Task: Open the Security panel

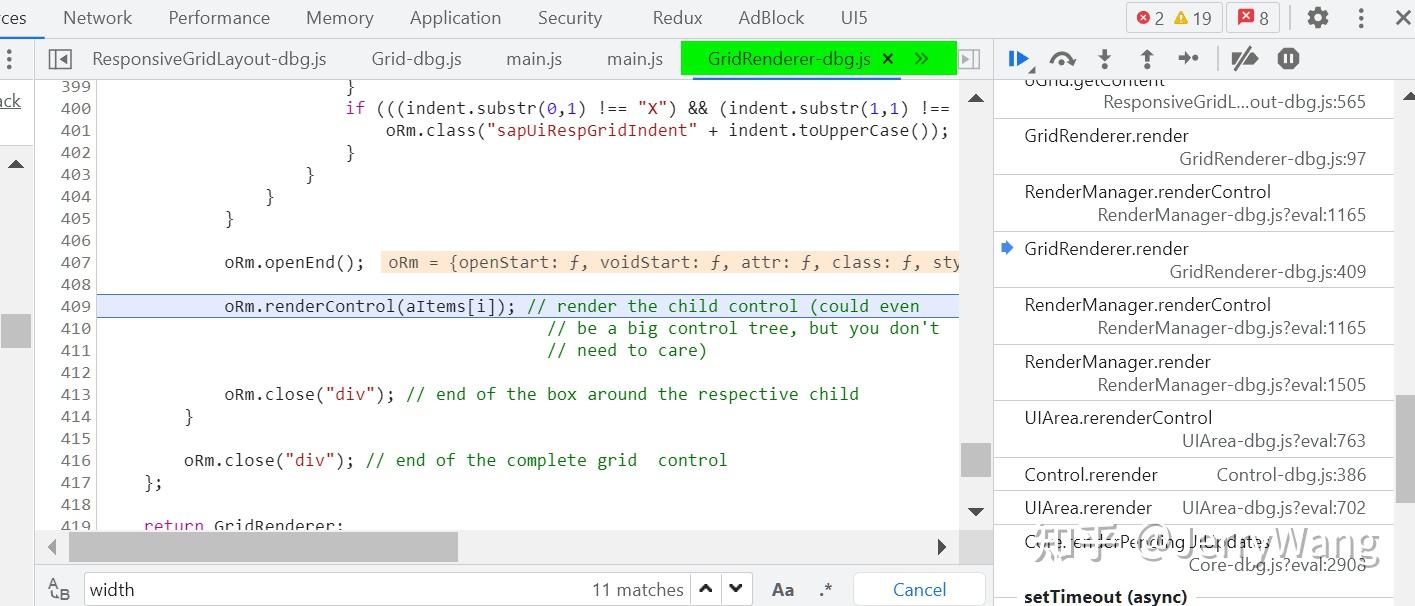Action: [570, 18]
